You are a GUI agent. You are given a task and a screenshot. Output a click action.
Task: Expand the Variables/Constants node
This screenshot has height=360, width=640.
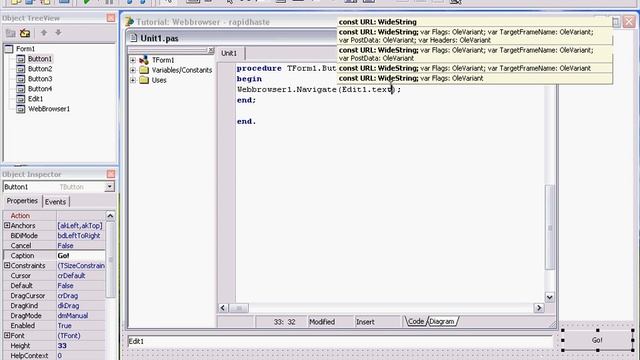coord(133,70)
